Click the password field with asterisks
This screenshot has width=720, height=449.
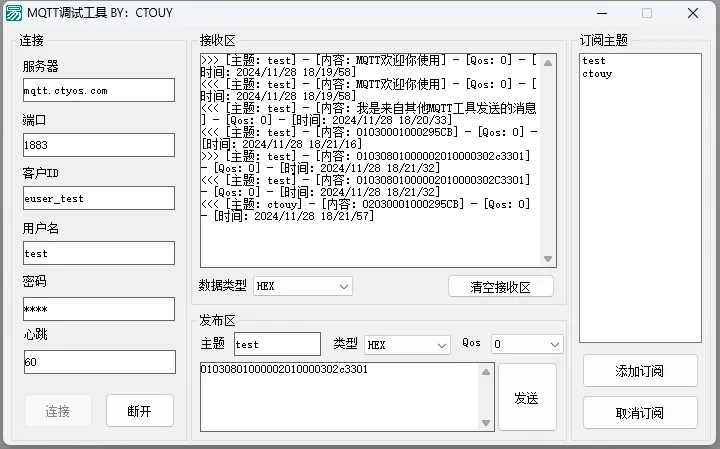coord(99,309)
